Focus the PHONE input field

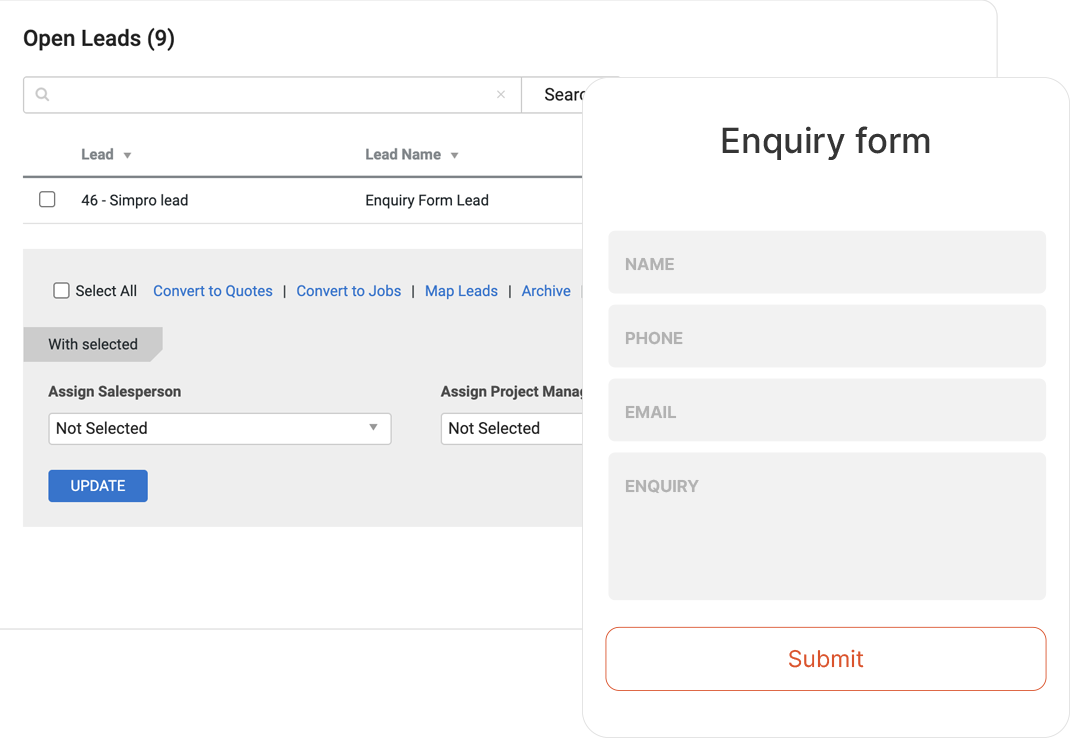827,337
